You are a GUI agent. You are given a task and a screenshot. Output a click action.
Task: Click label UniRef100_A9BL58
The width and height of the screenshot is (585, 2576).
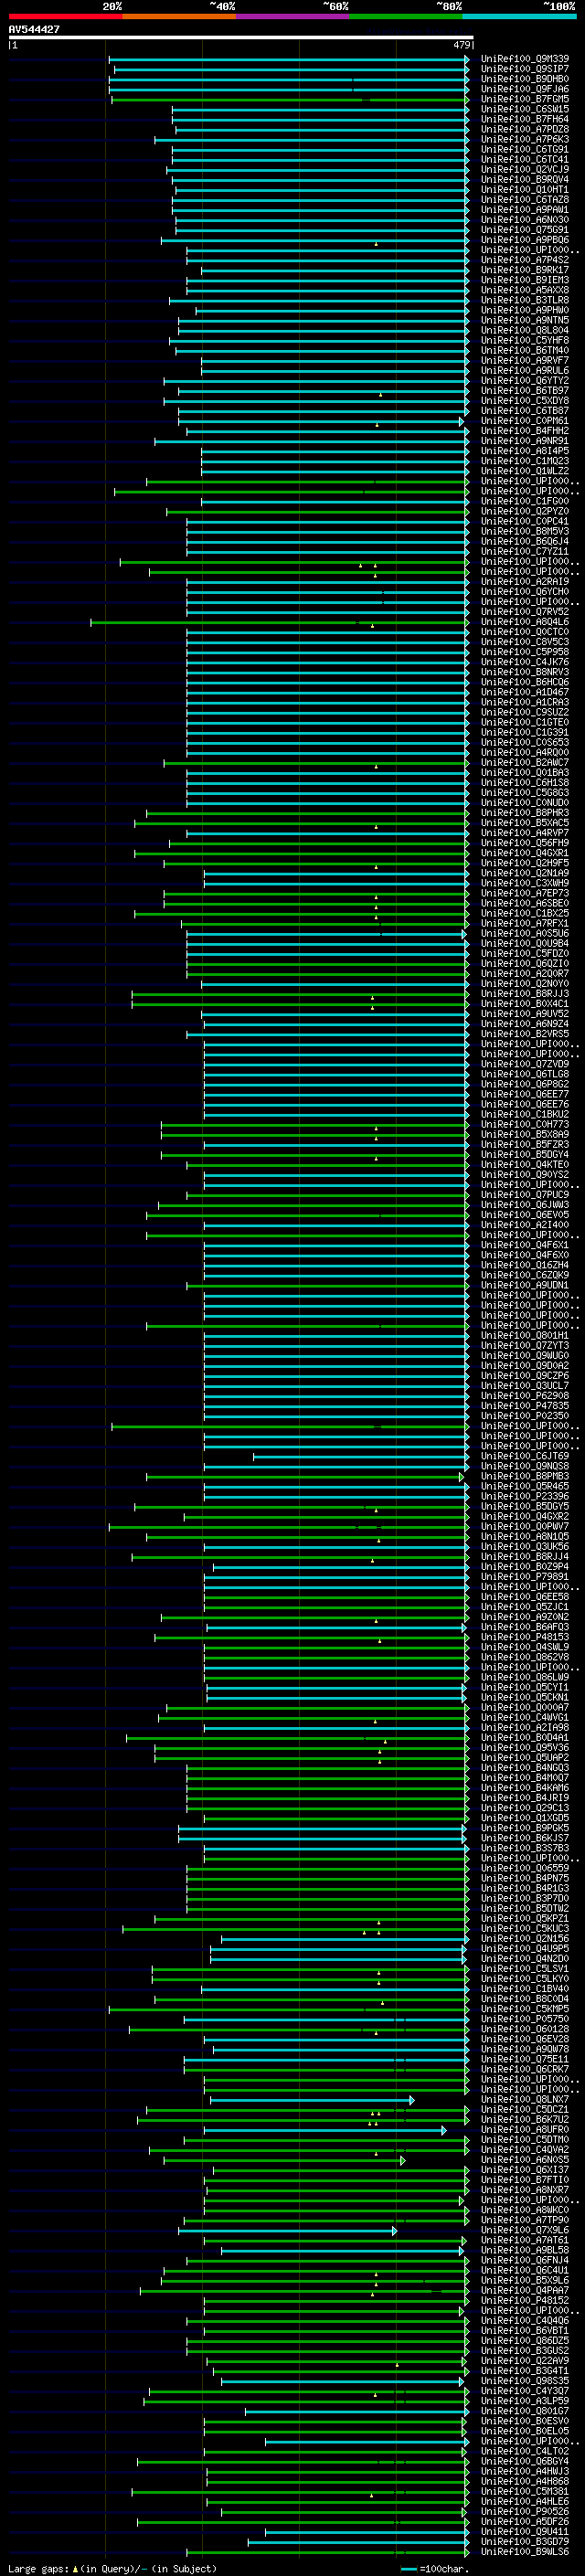[525, 2250]
